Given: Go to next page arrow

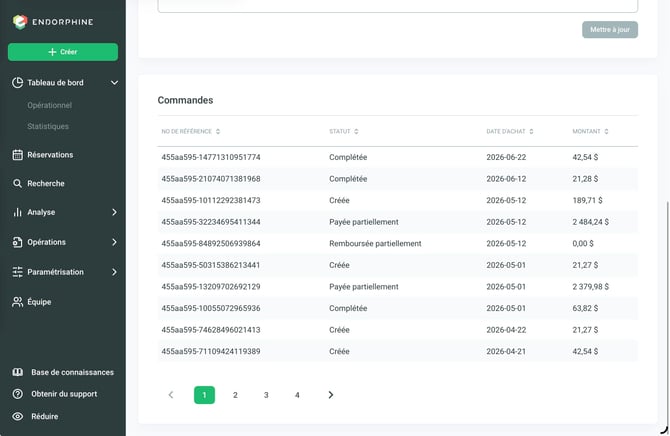Looking at the screenshot, I should click(x=330, y=395).
